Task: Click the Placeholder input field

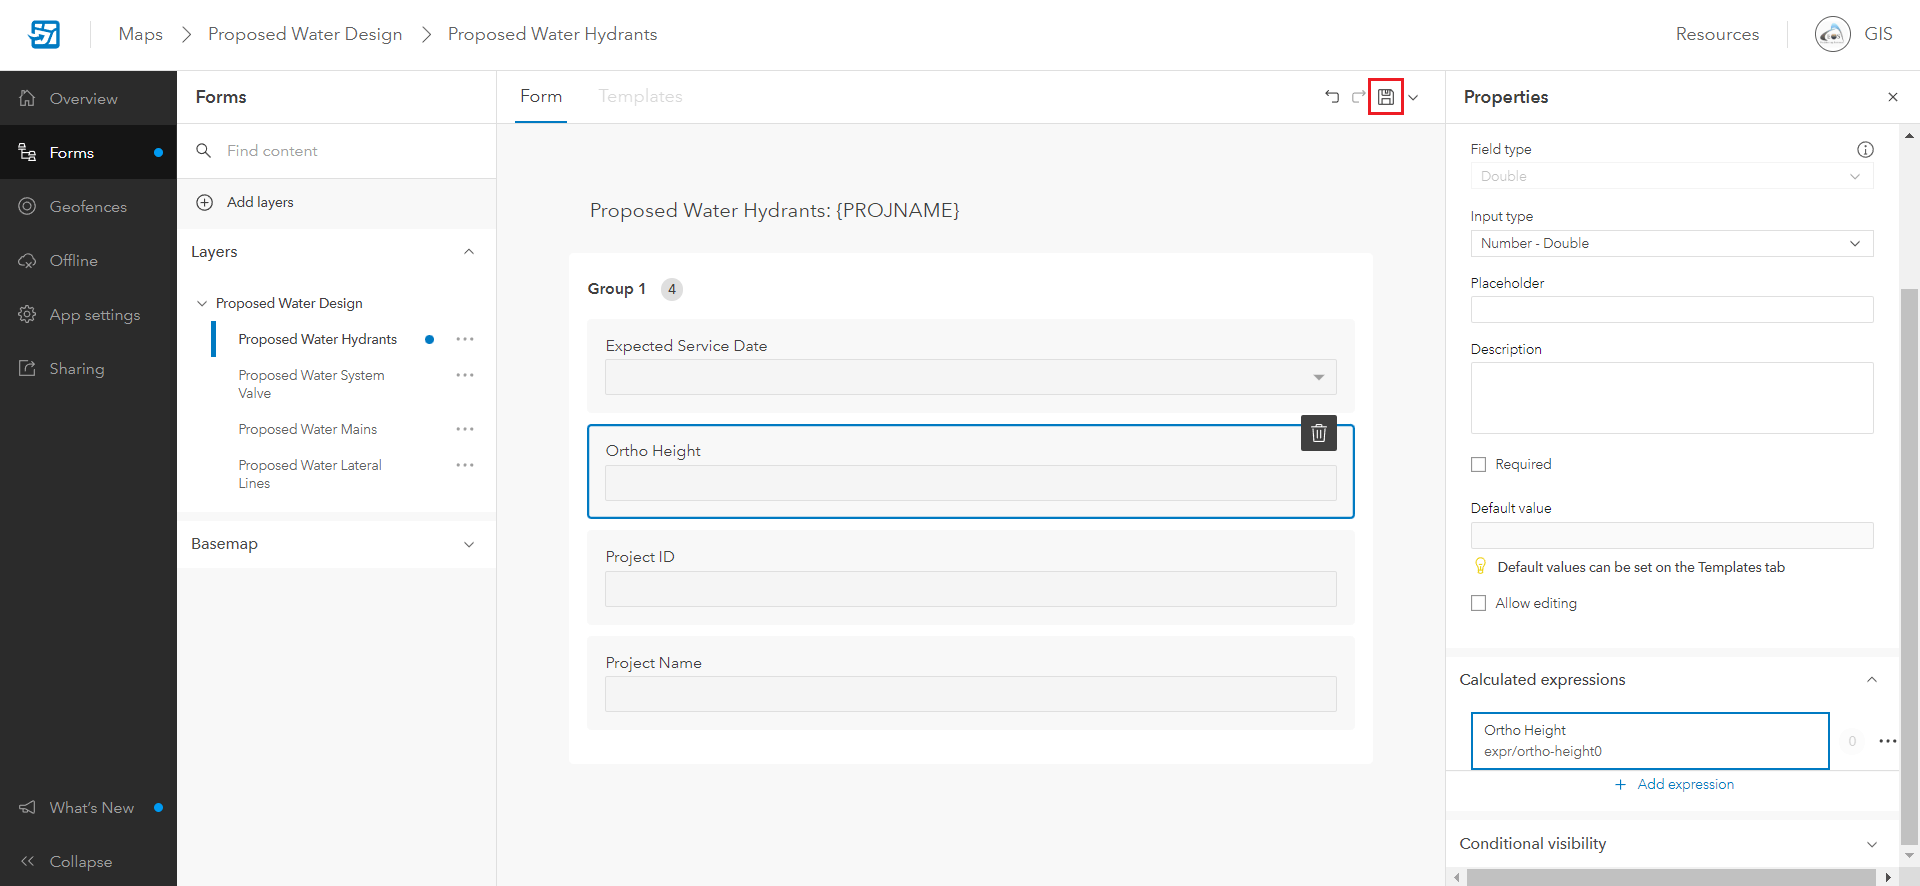Action: [x=1671, y=310]
